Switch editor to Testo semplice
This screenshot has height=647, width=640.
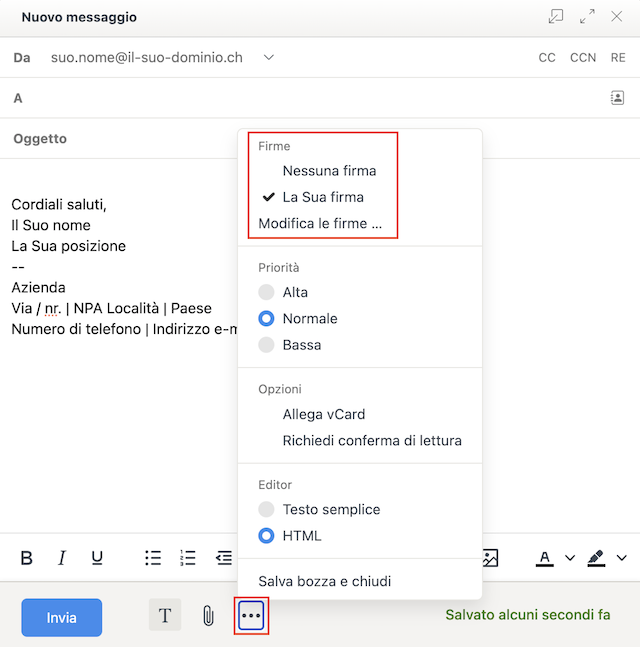[319, 509]
